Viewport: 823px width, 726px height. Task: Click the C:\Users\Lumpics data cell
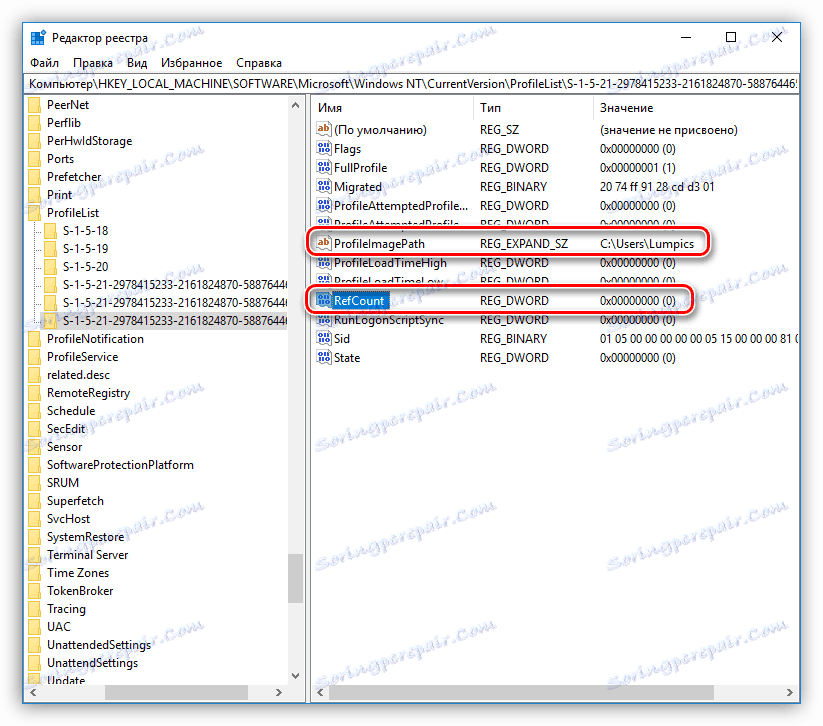coord(647,244)
